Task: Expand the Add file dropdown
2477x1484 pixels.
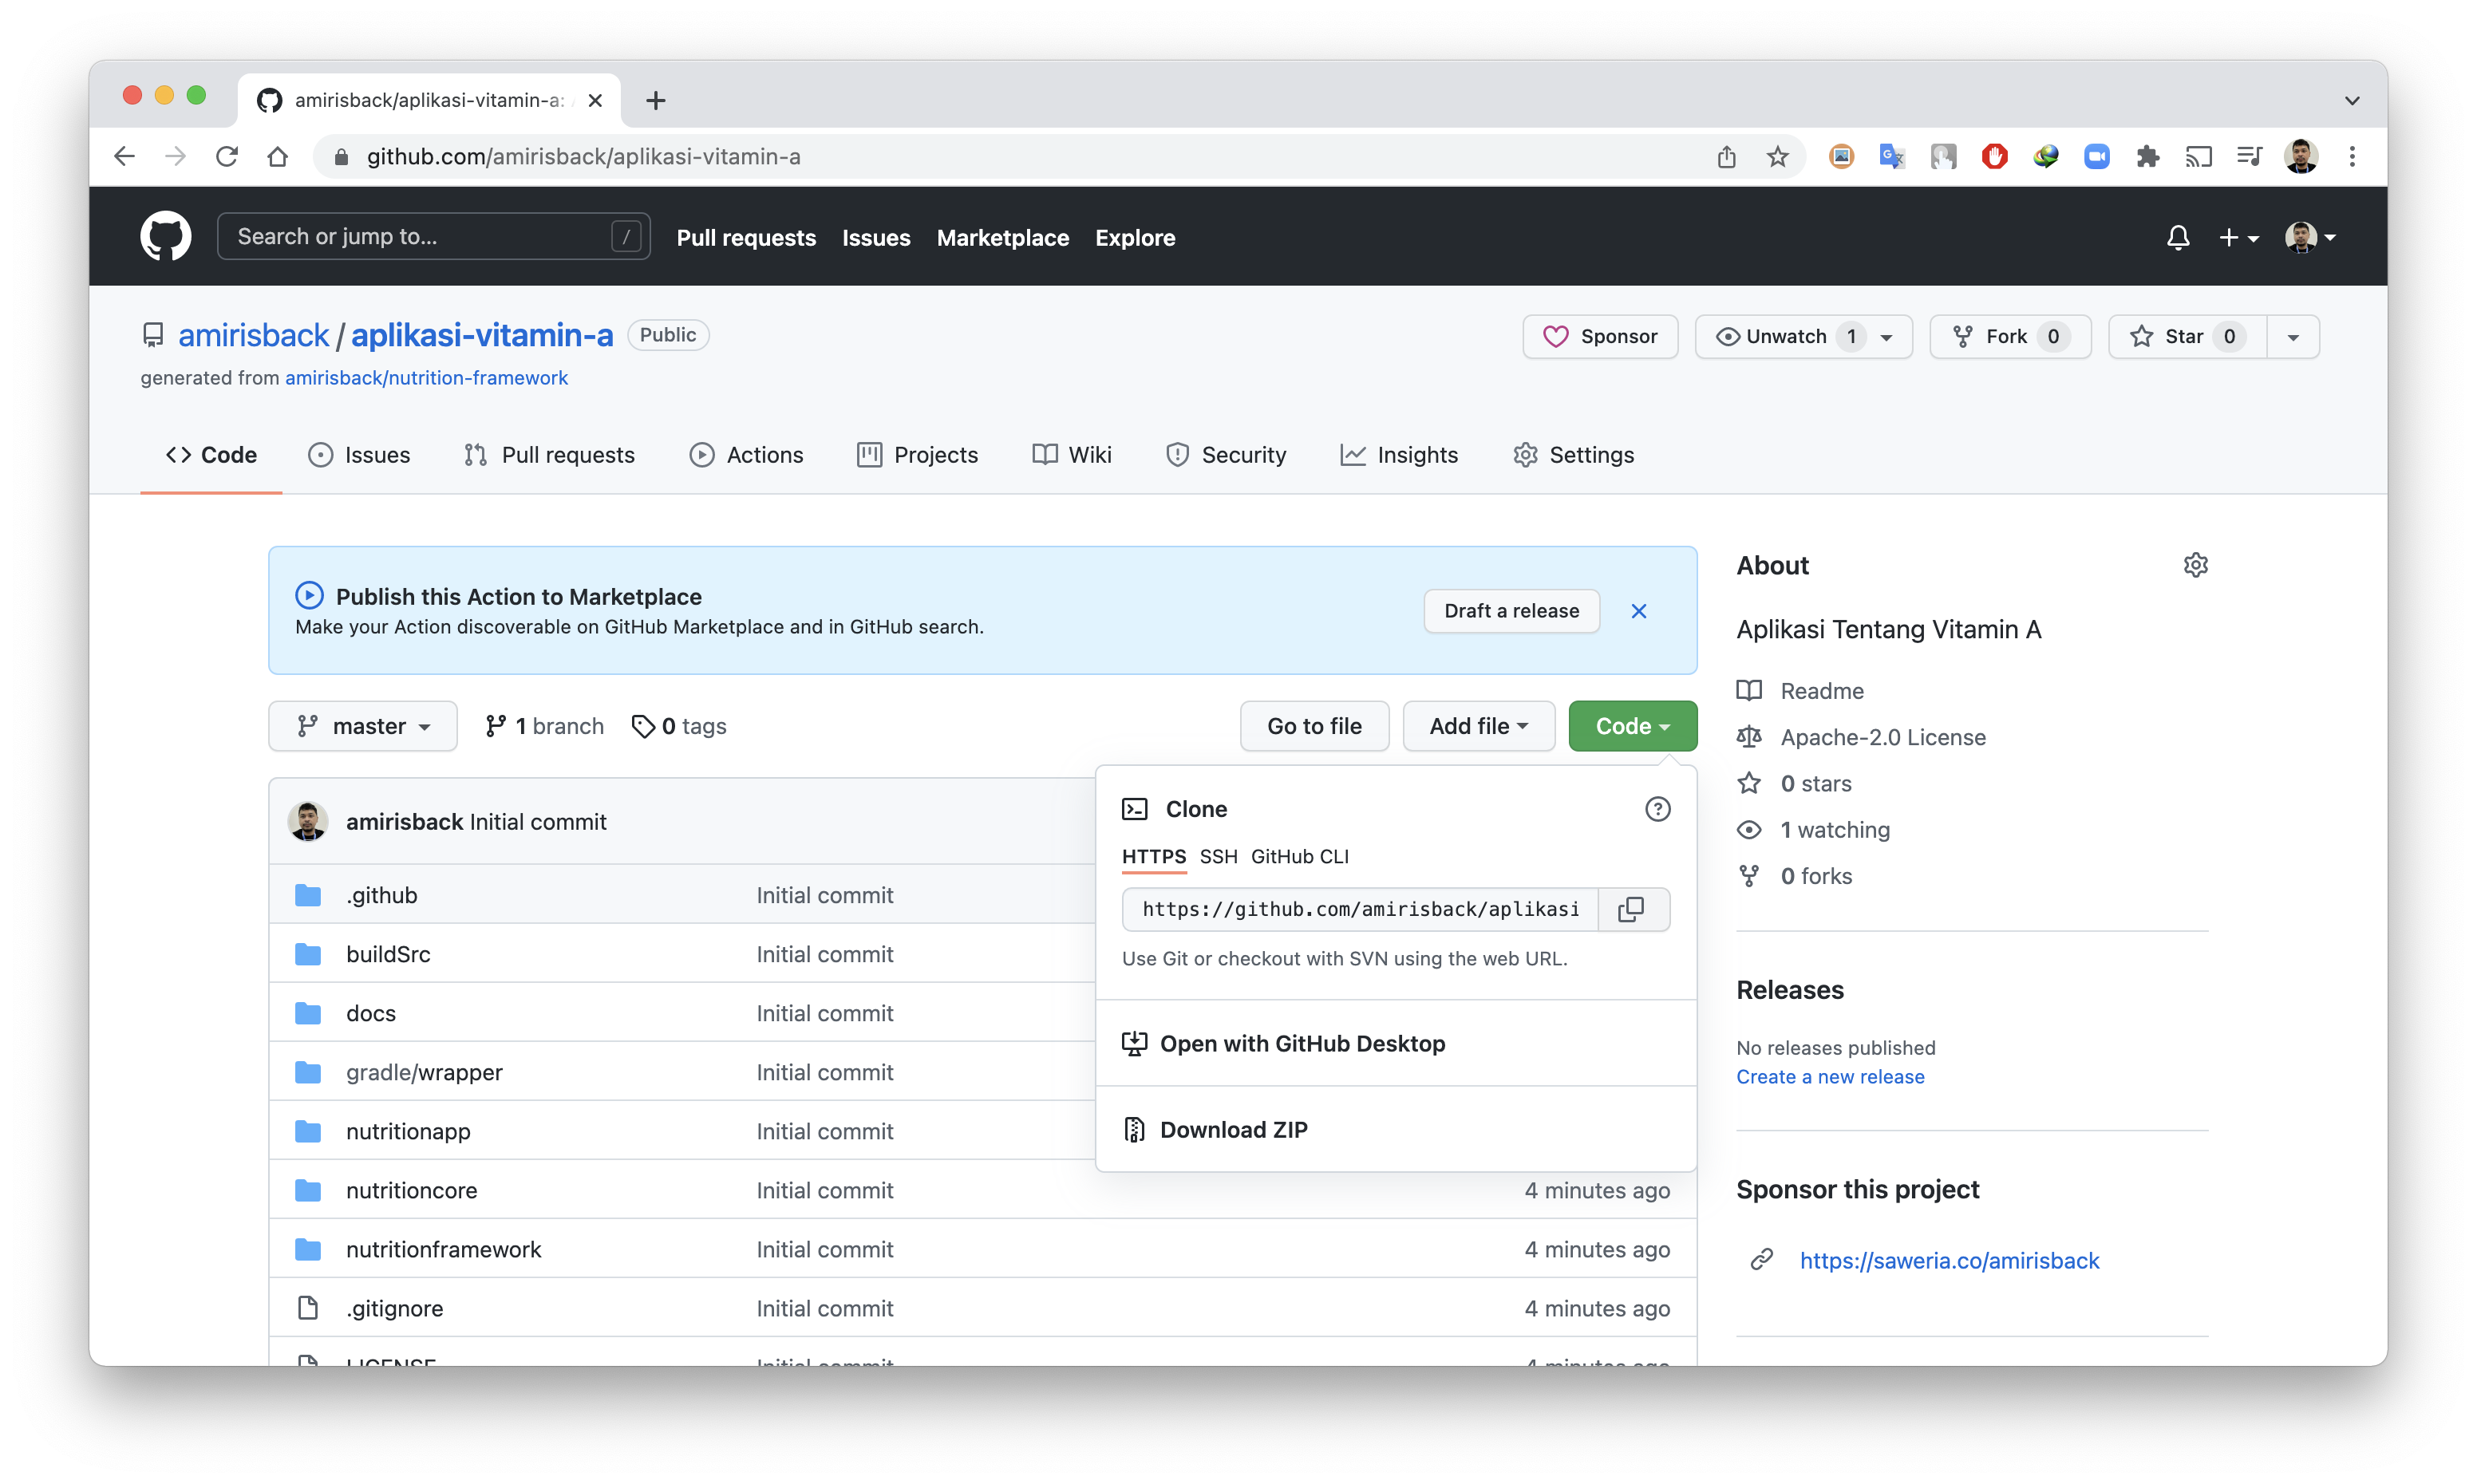Action: 1478,726
